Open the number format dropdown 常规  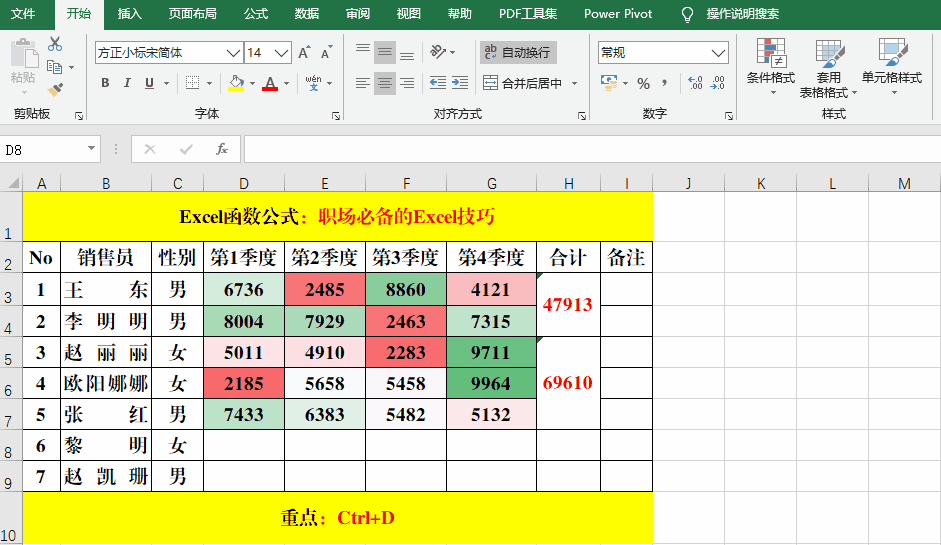718,53
